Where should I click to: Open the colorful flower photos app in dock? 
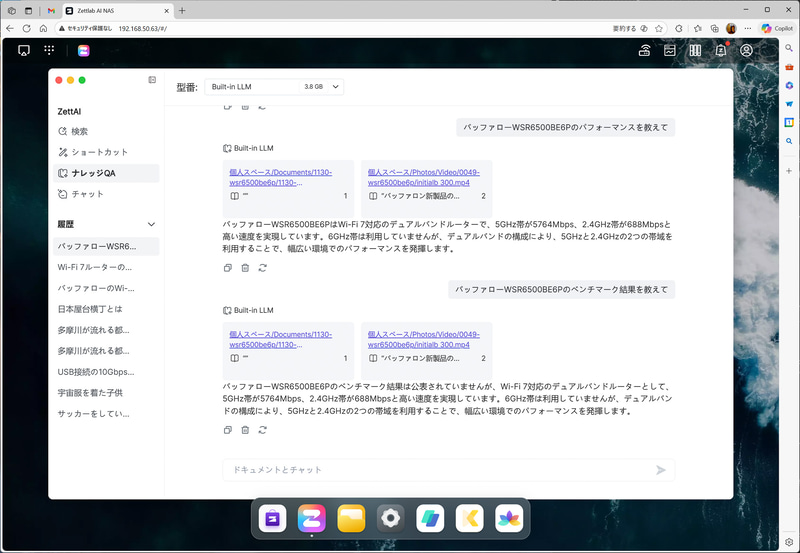pos(509,518)
